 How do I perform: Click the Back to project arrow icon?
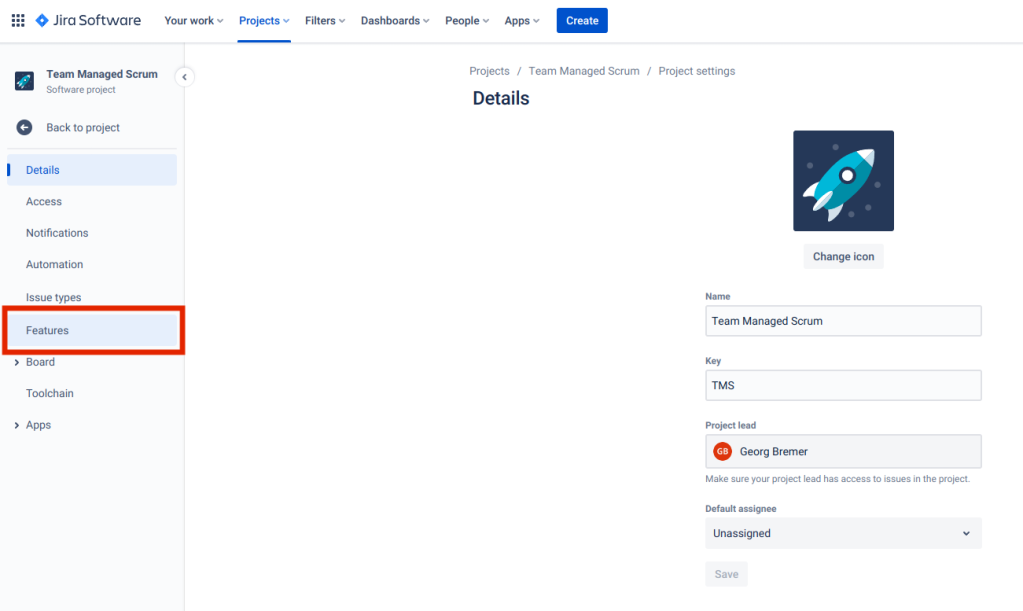(x=24, y=127)
